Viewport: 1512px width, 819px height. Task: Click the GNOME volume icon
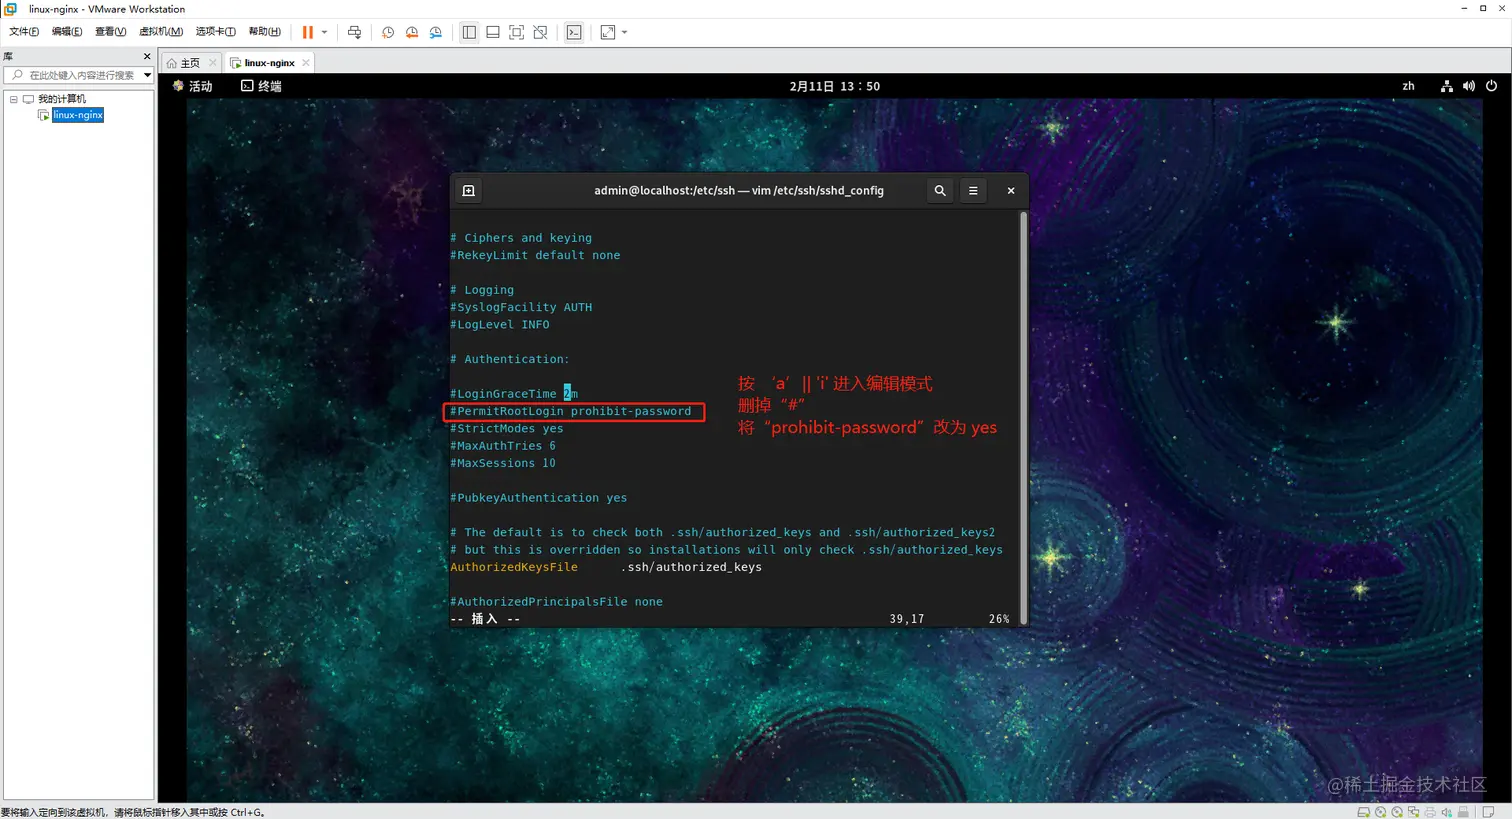coord(1468,86)
